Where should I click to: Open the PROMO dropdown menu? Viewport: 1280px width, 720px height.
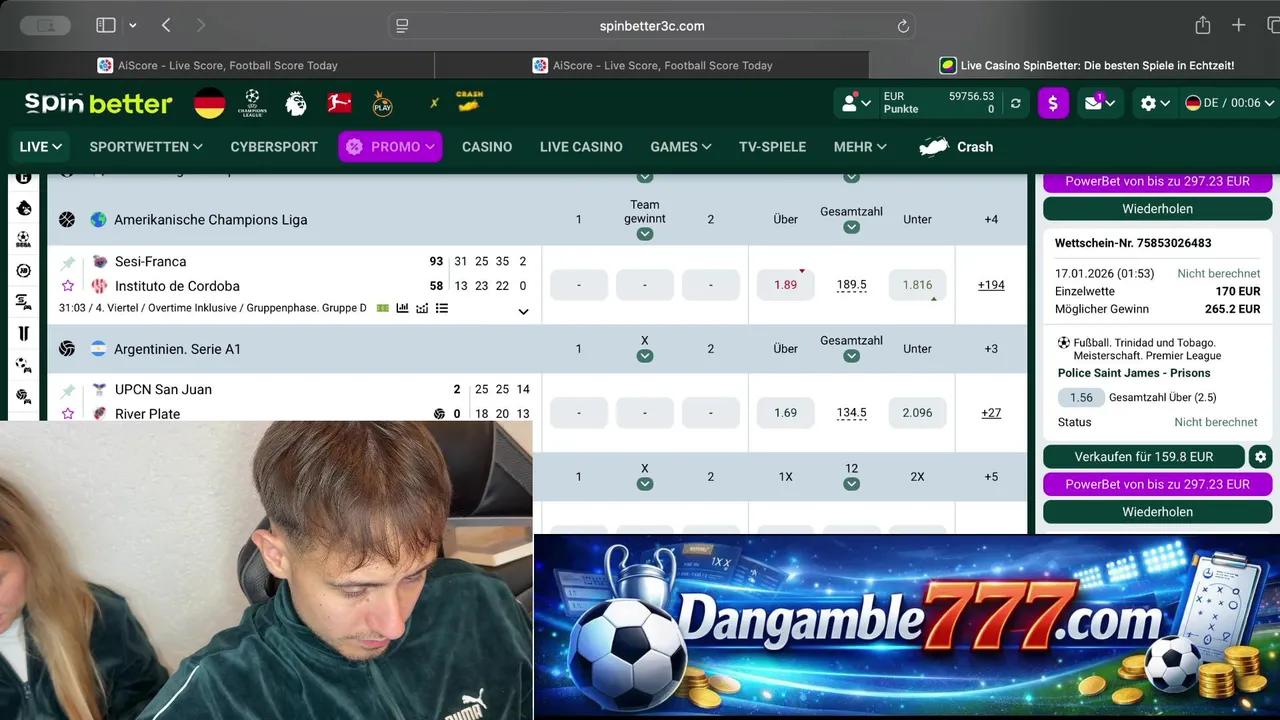[390, 147]
